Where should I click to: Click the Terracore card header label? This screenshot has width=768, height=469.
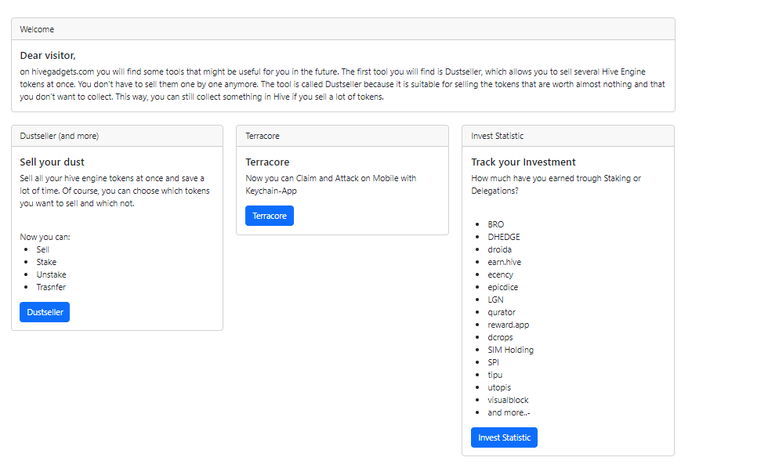click(x=263, y=136)
